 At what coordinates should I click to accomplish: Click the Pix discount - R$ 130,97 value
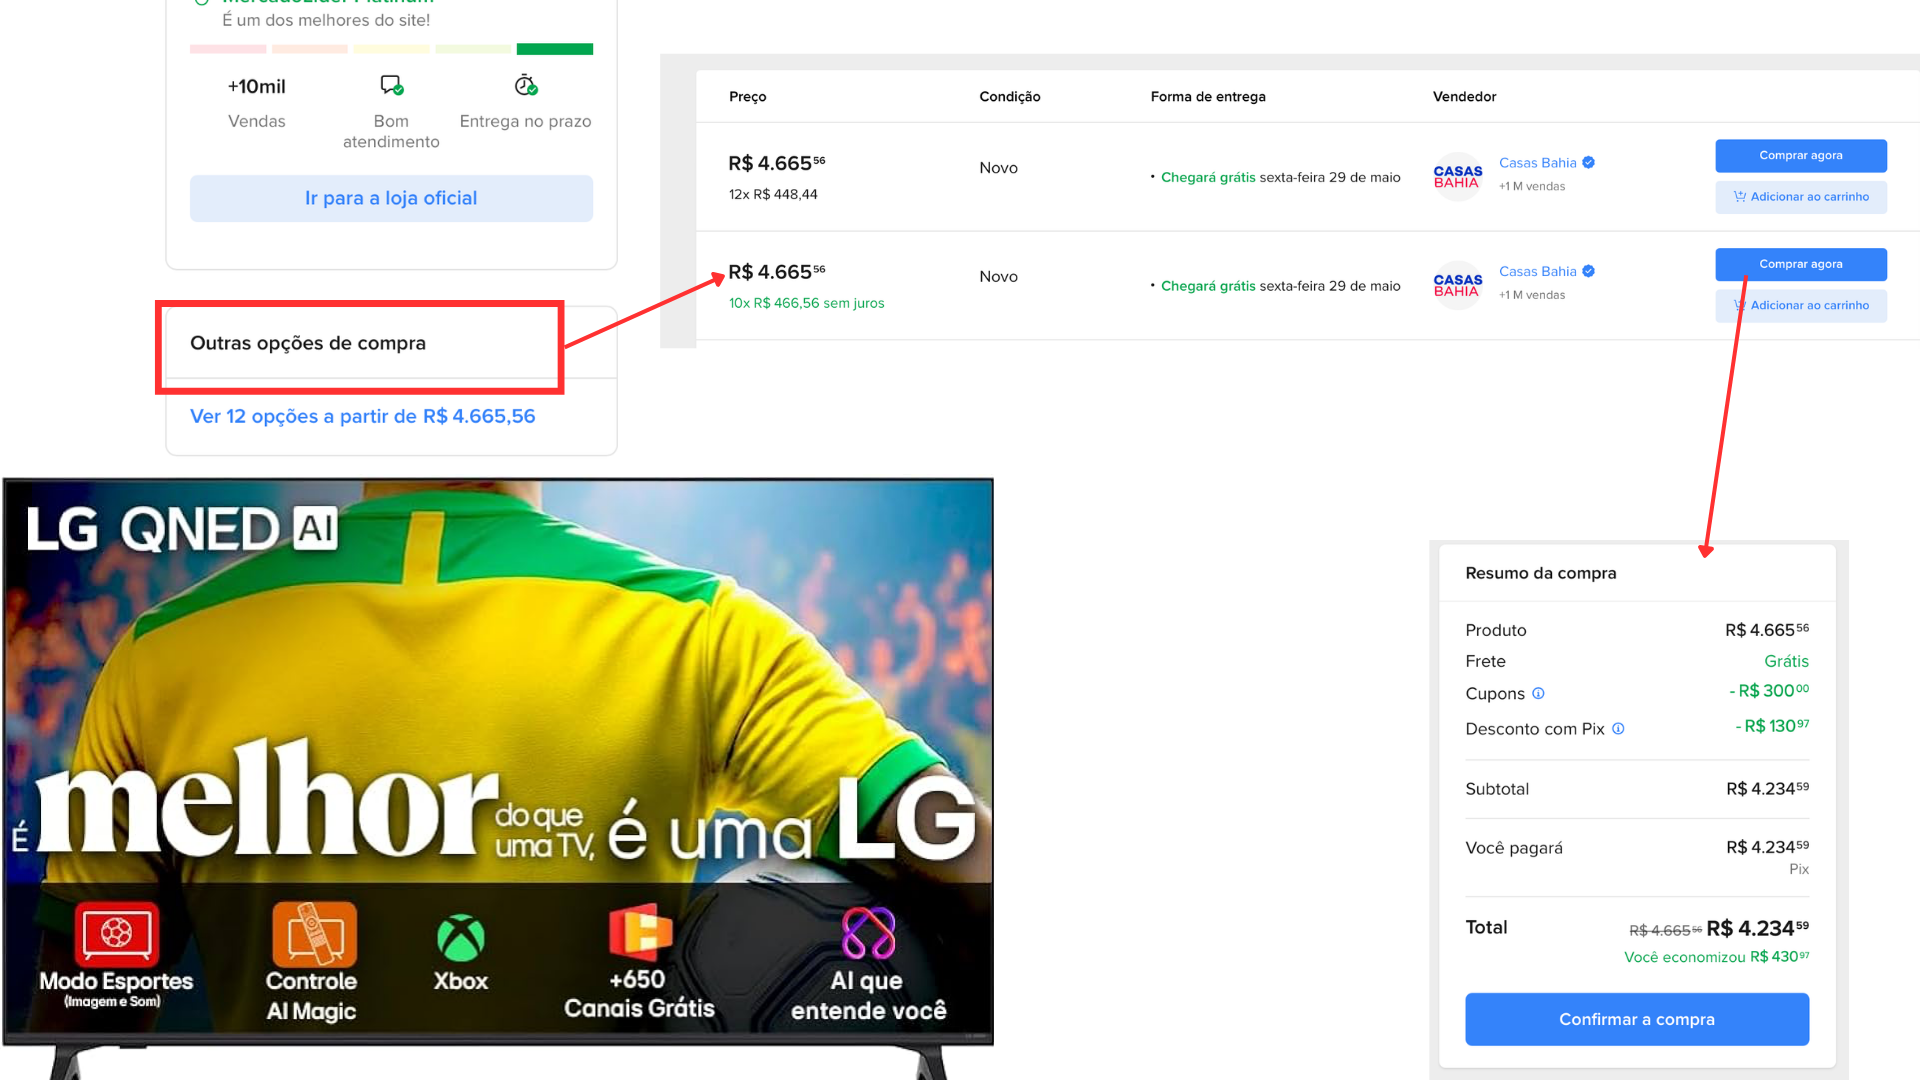coord(1772,726)
